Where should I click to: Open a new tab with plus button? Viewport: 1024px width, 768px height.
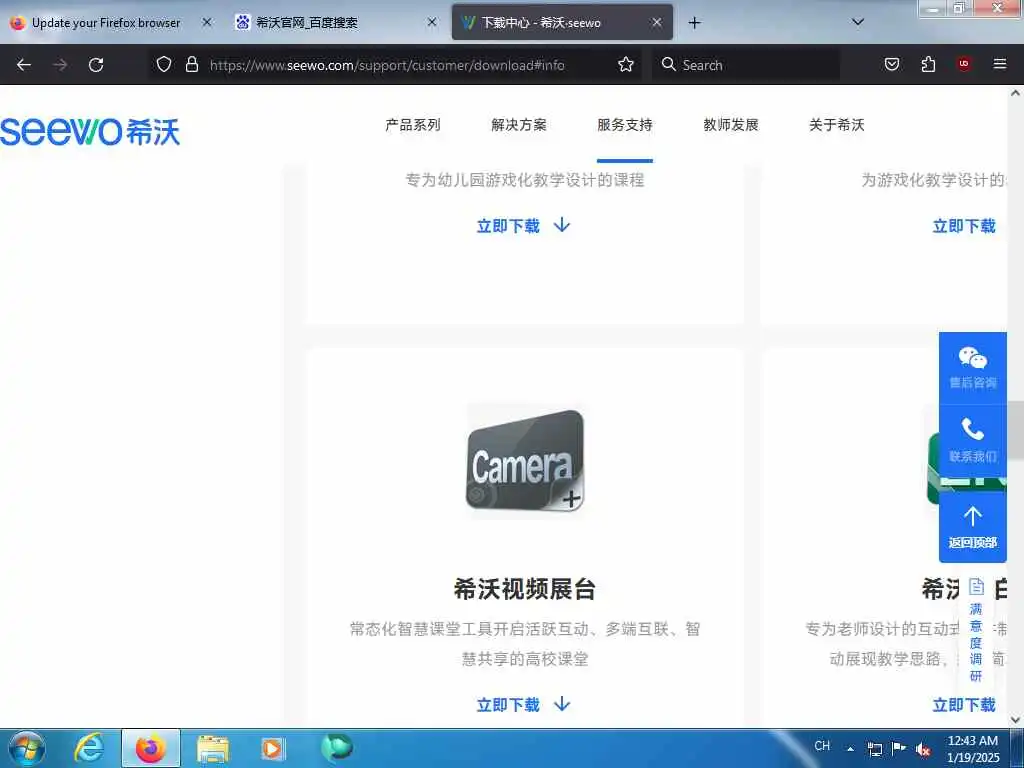tap(694, 23)
